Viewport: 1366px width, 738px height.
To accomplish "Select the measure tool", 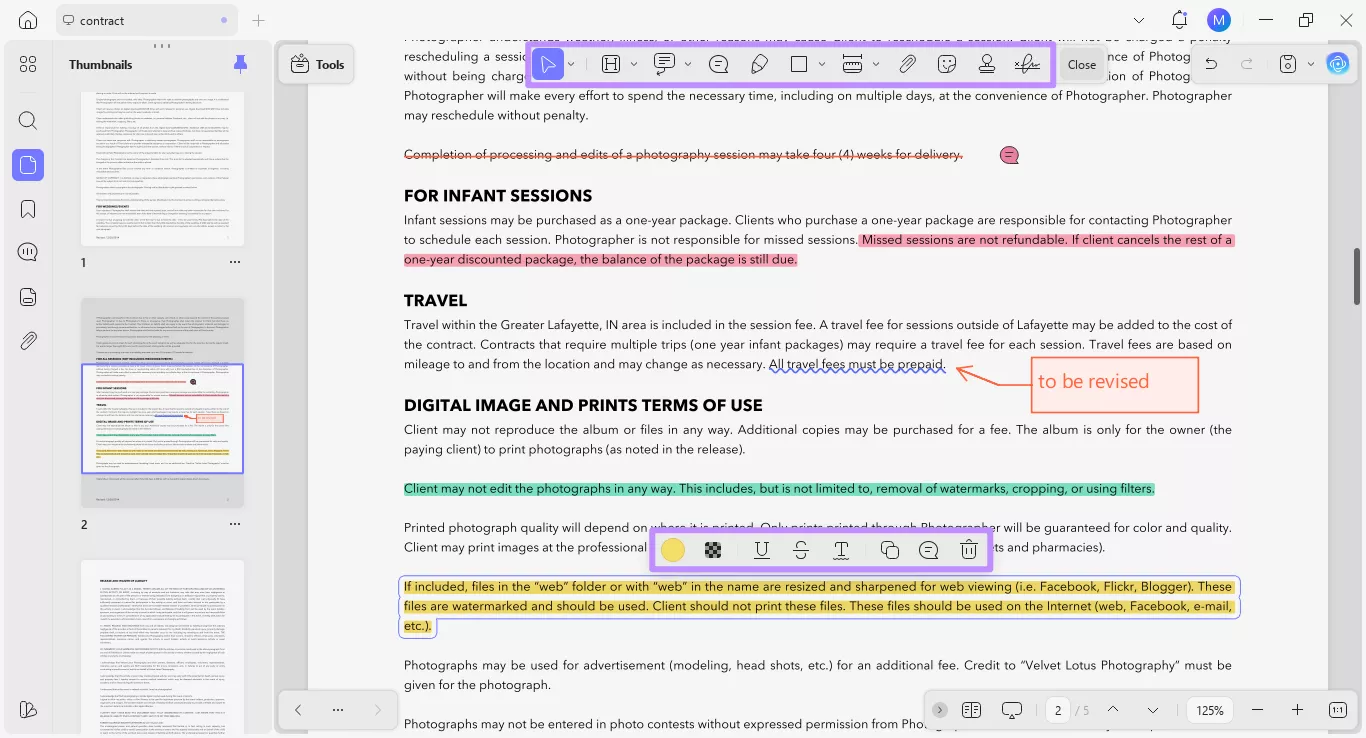I will click(852, 64).
